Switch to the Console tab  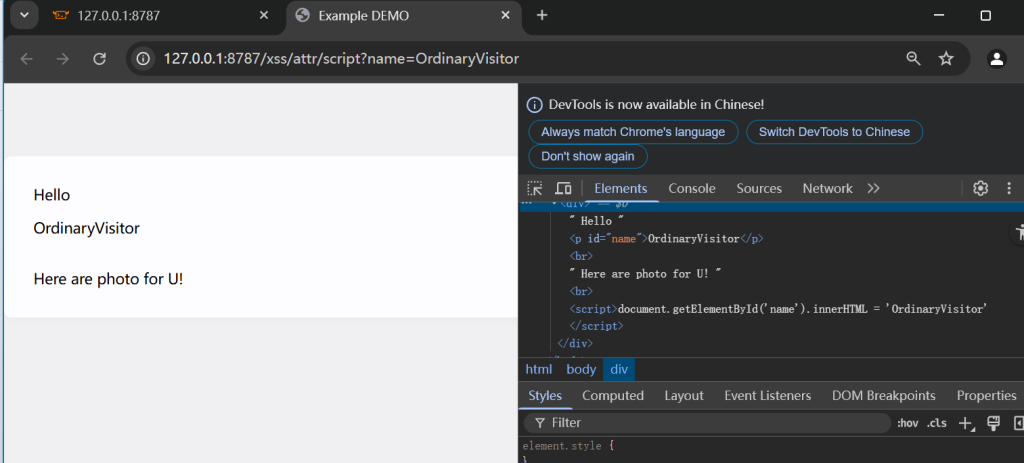point(692,188)
